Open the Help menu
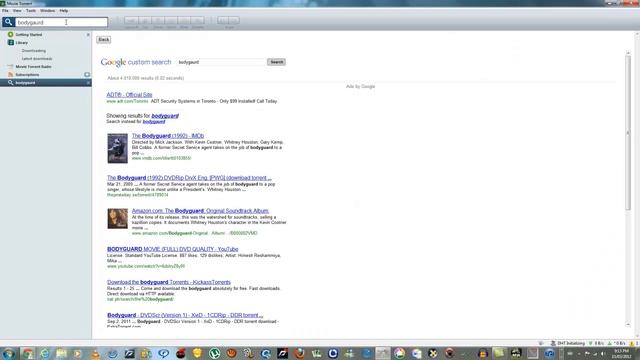 pos(64,11)
